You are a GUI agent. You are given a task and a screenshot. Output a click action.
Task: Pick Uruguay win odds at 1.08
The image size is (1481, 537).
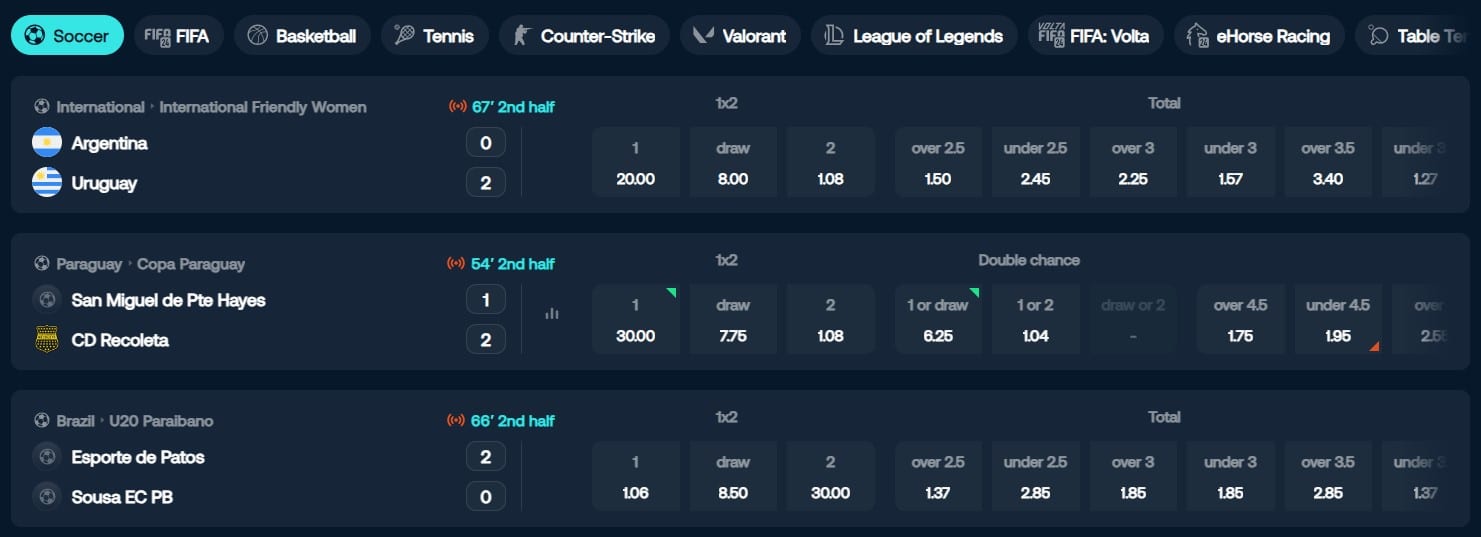coord(830,163)
